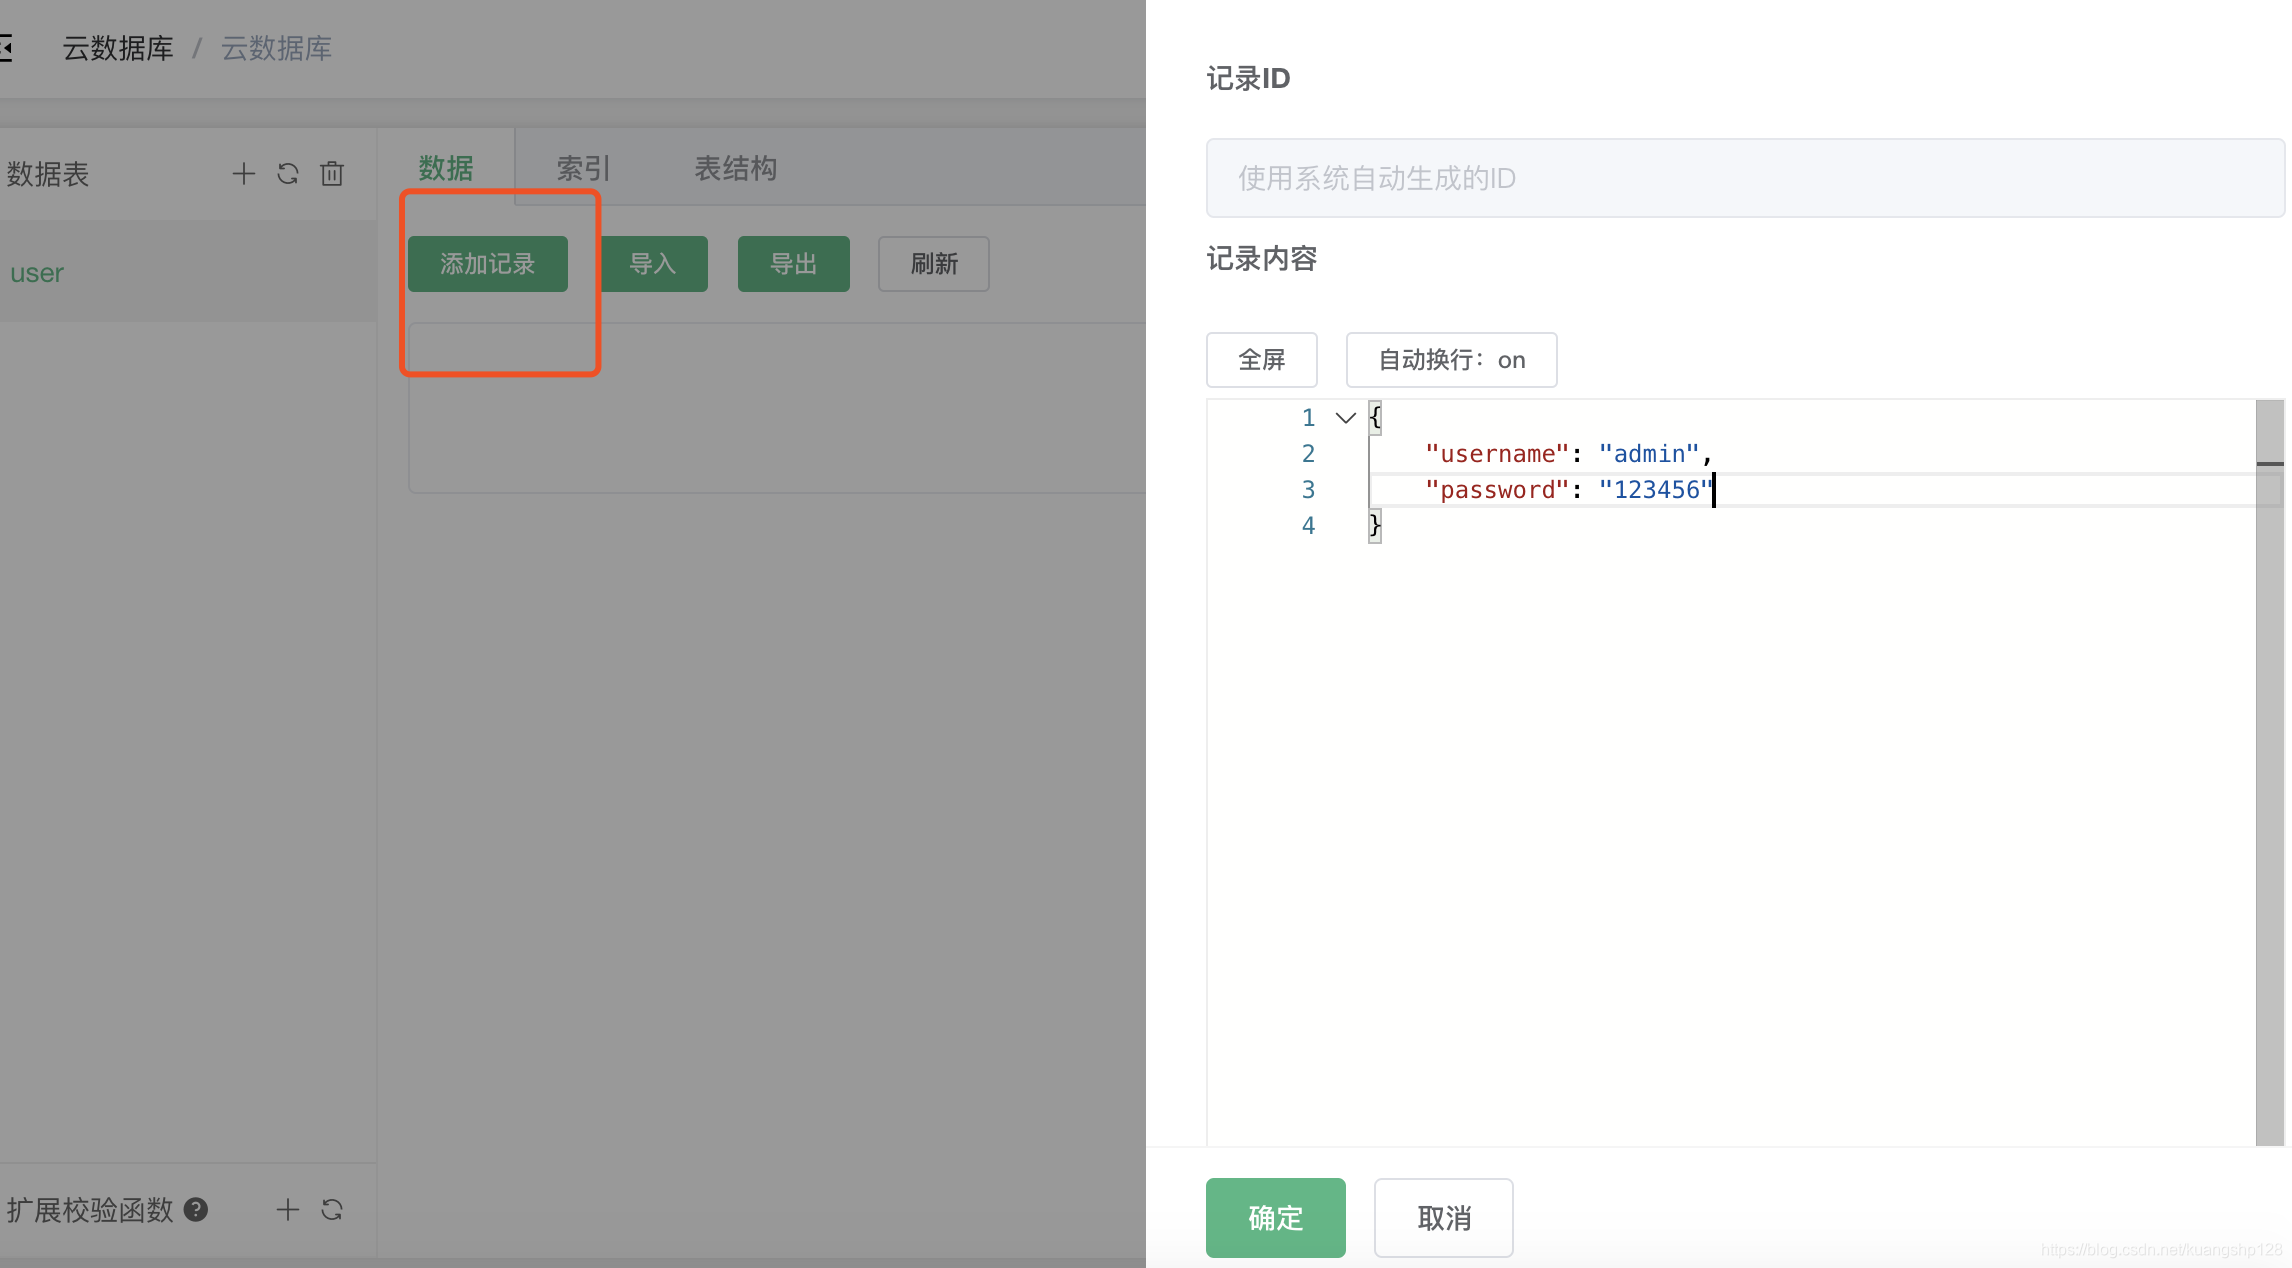Image resolution: width=2292 pixels, height=1268 pixels.
Task: Click the 添加记录 button
Action: click(x=488, y=264)
